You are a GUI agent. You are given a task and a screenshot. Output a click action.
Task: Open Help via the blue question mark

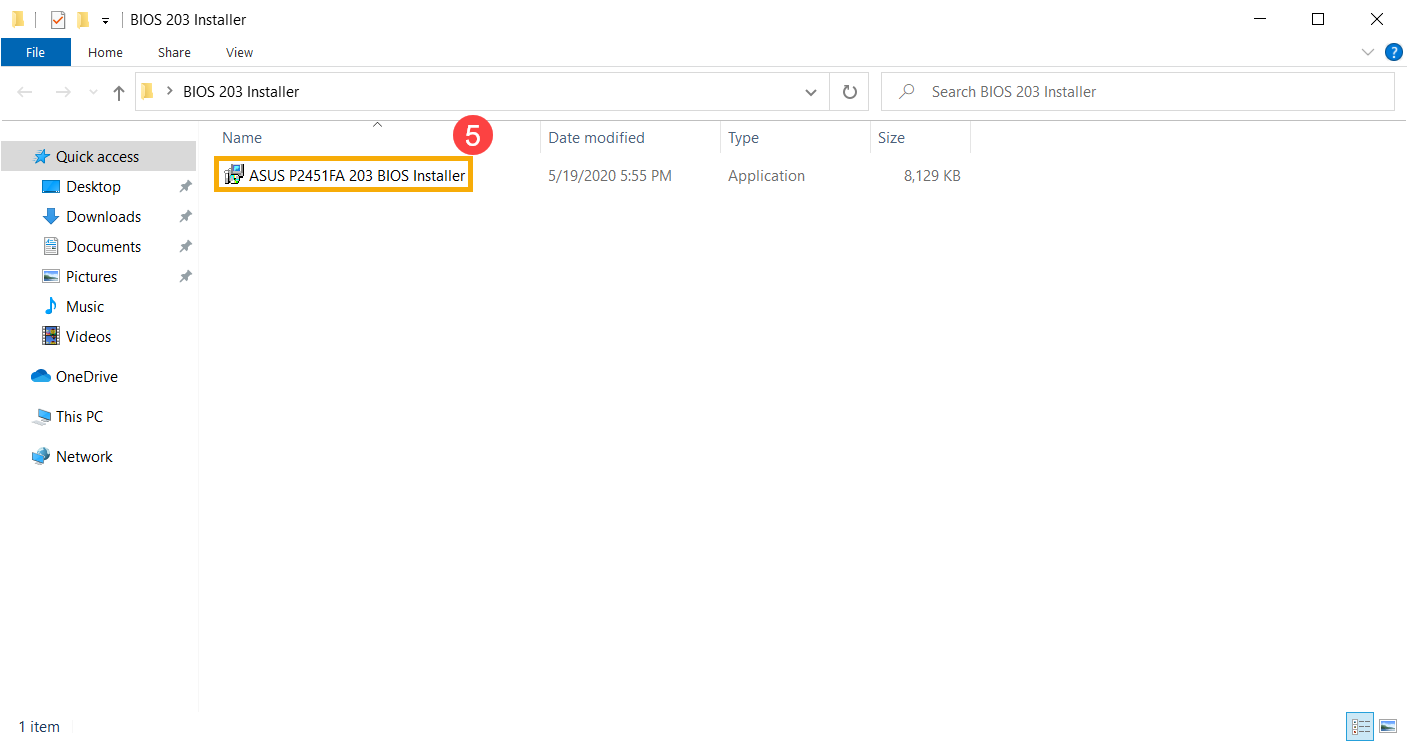(x=1393, y=52)
